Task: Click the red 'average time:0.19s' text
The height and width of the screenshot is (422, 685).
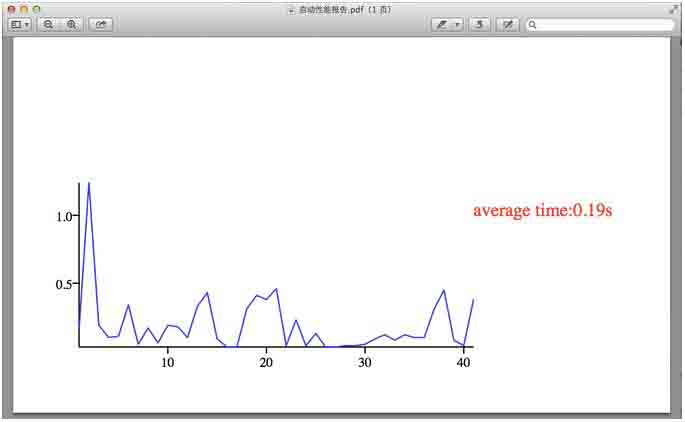Action: (x=543, y=210)
